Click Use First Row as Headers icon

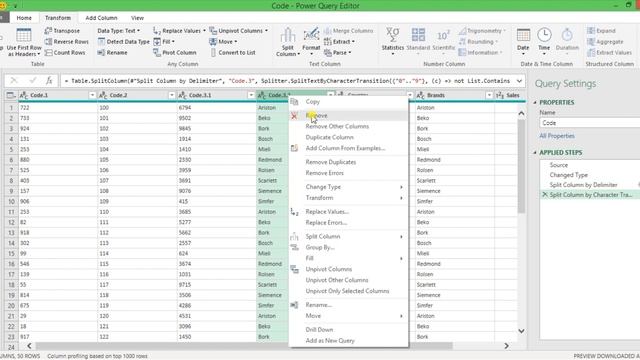coord(24,36)
